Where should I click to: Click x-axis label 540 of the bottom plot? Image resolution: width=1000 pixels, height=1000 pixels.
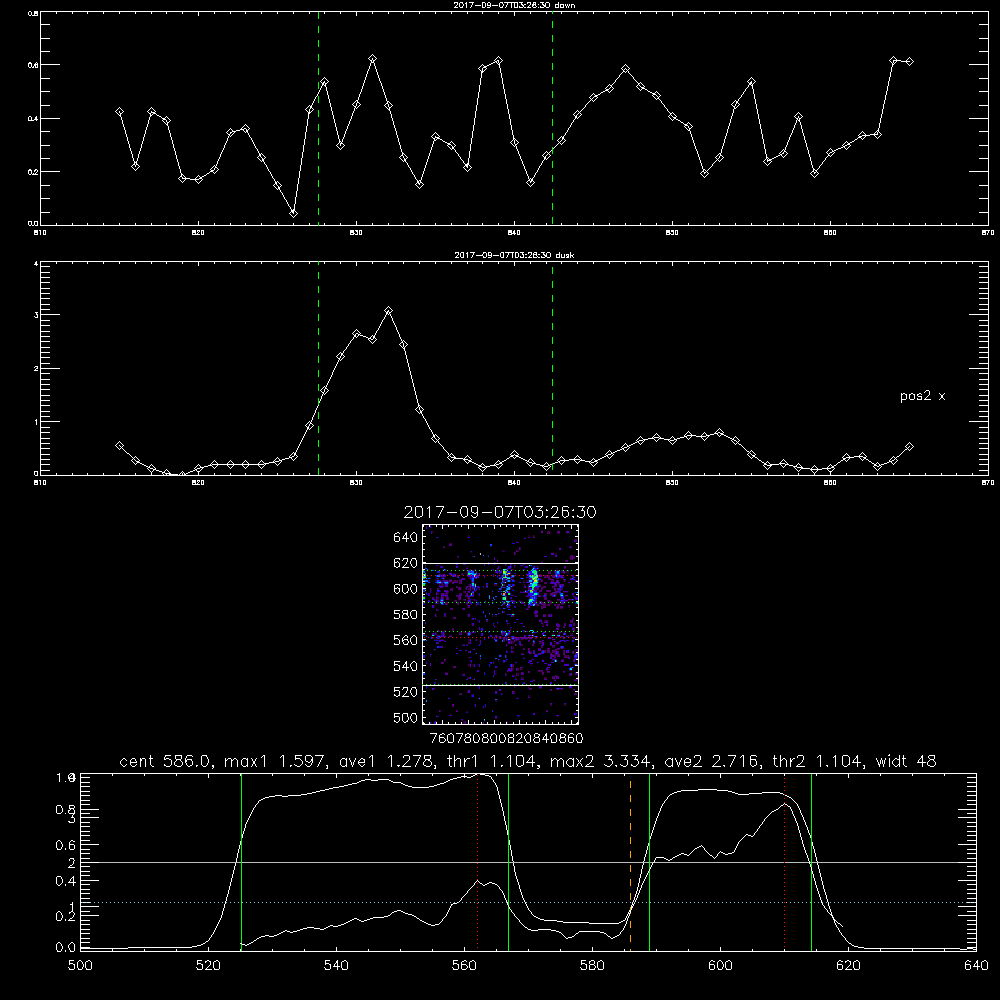point(336,965)
